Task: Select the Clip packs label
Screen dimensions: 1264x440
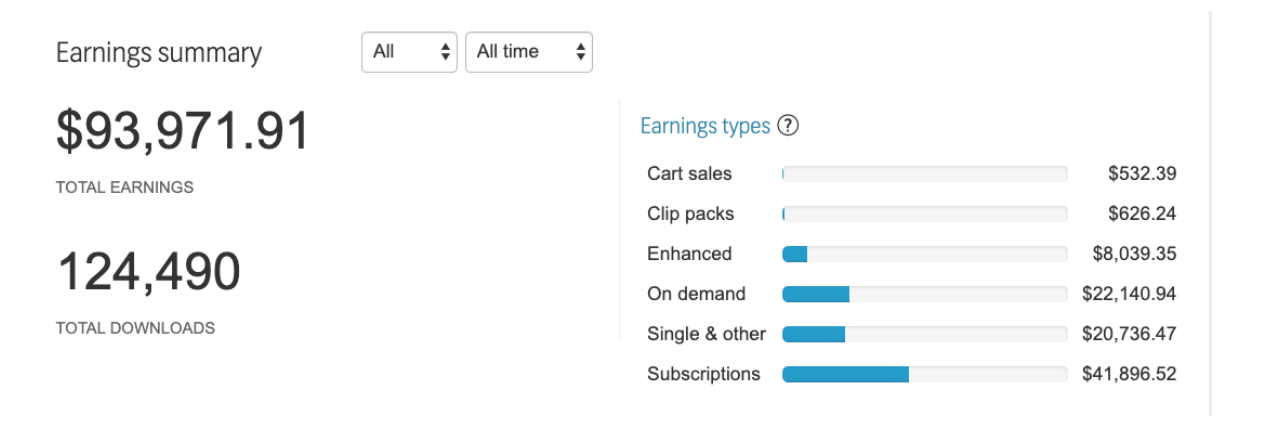Action: (x=690, y=214)
